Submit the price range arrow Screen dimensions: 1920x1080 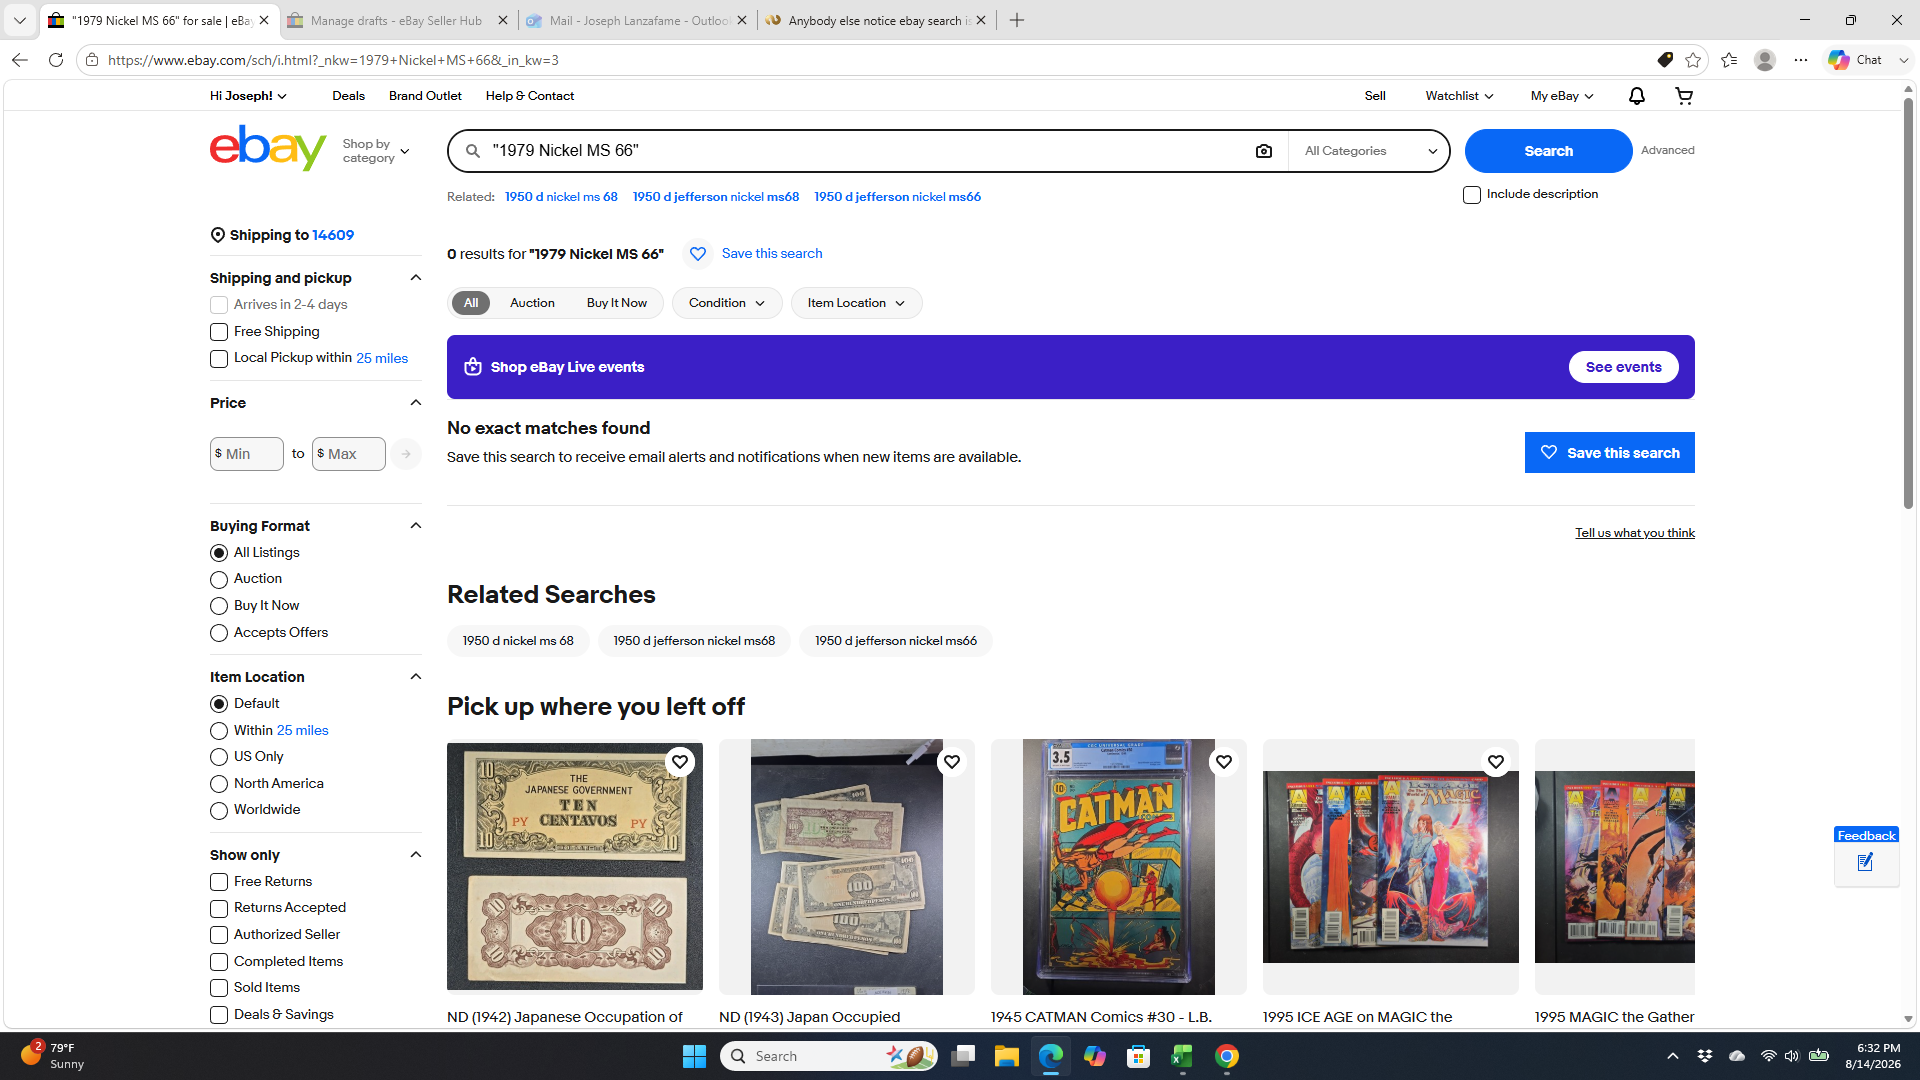pyautogui.click(x=405, y=454)
